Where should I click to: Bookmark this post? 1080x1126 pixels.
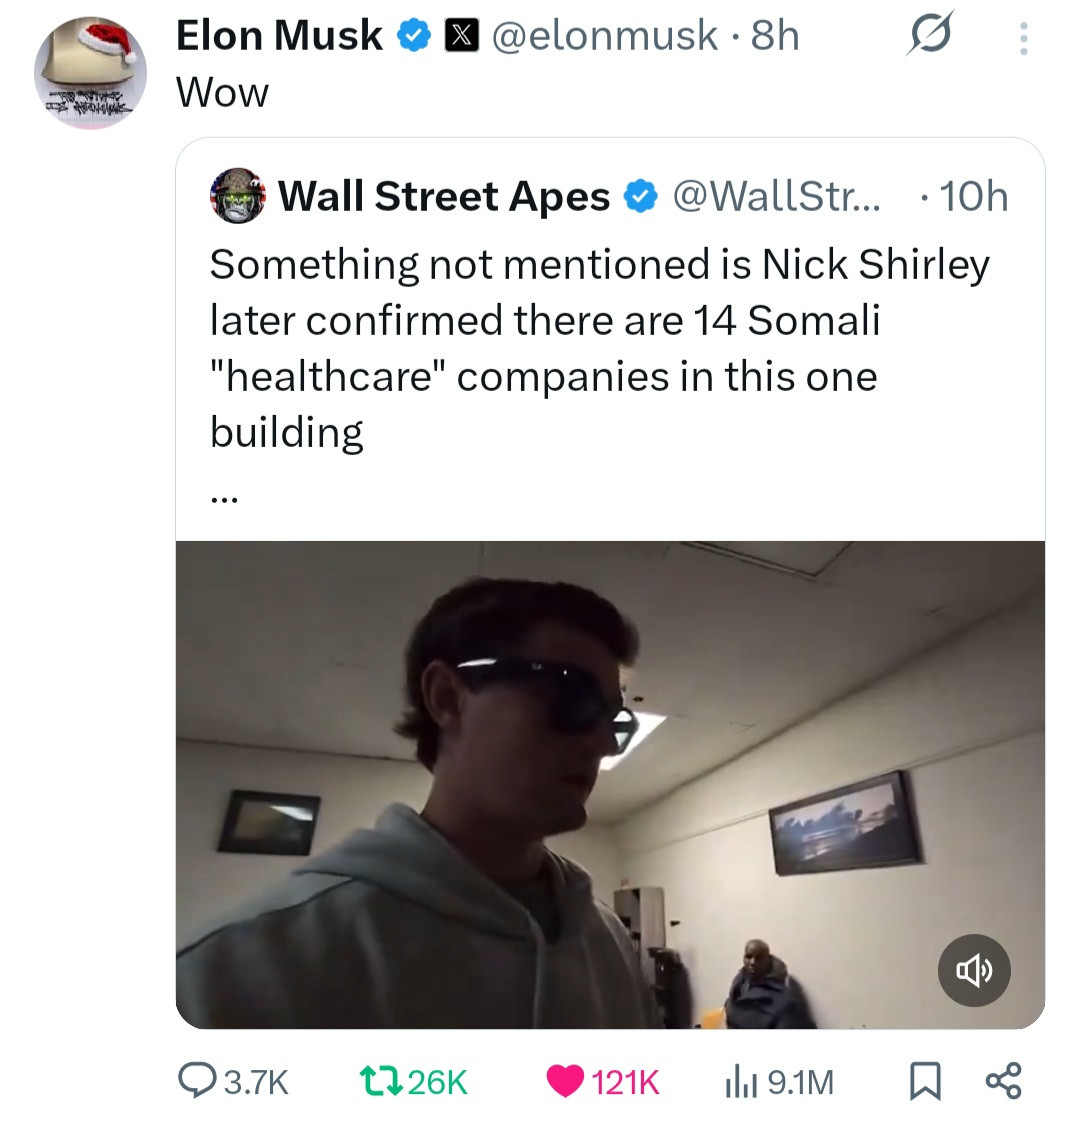click(x=925, y=1081)
